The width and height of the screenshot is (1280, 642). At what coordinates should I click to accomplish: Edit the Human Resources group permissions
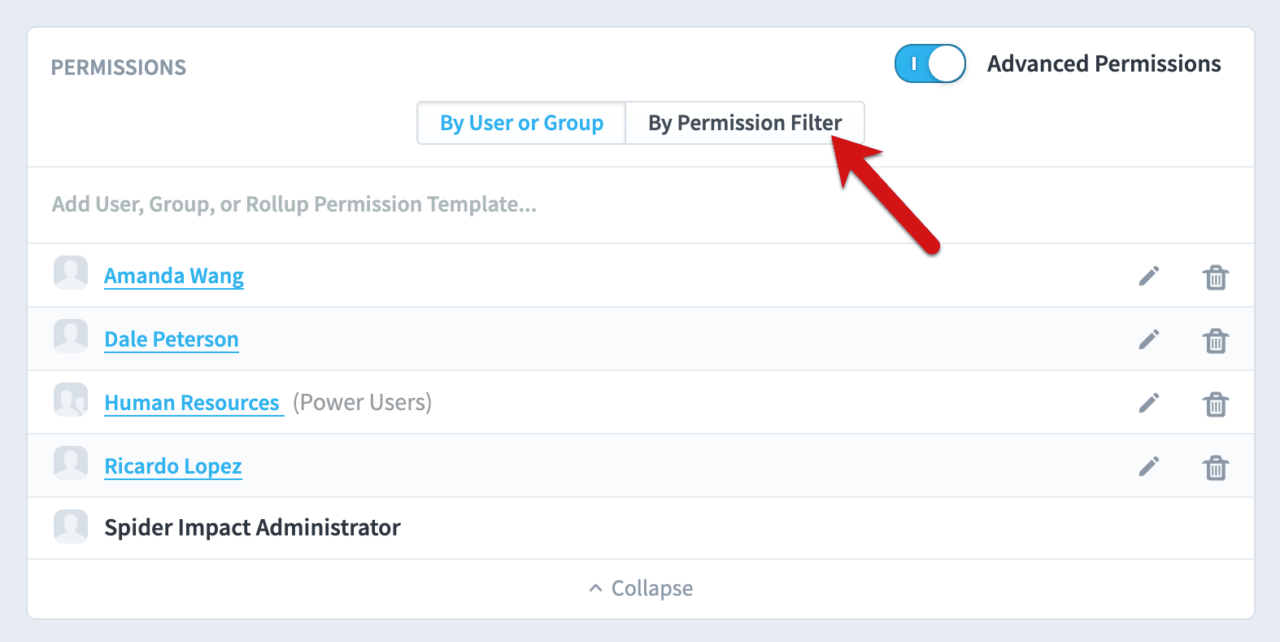[x=1149, y=403]
